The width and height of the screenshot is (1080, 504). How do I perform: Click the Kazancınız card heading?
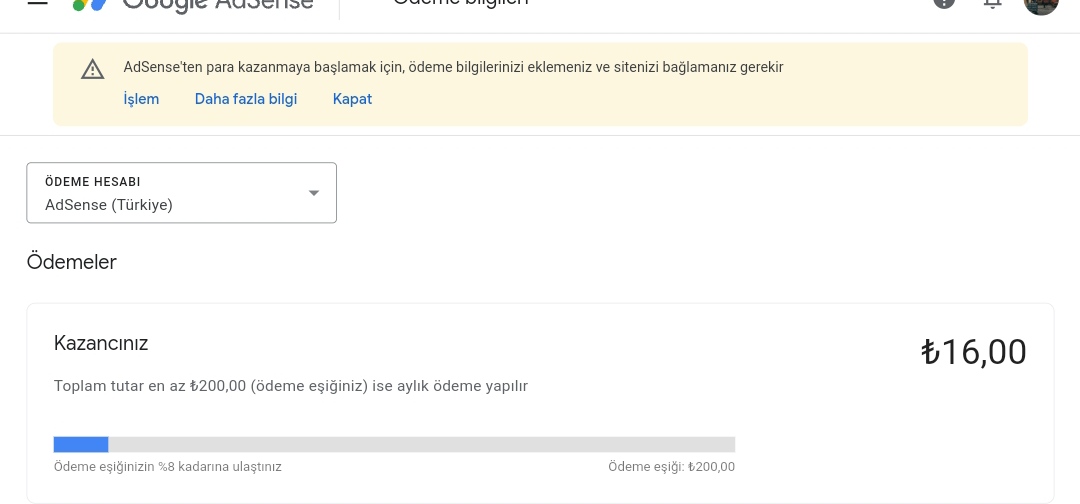coord(101,343)
